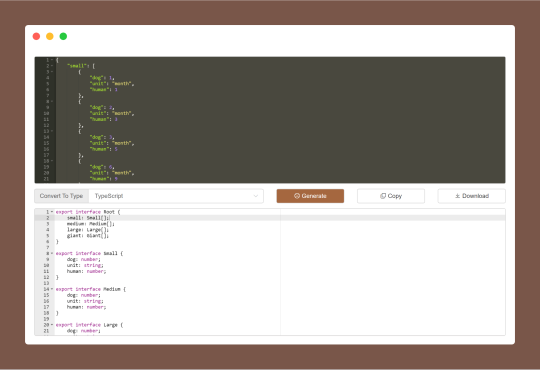Image resolution: width=540 pixels, height=370 pixels.
Task: Click the small: Small[]; output line
Action: (88, 218)
